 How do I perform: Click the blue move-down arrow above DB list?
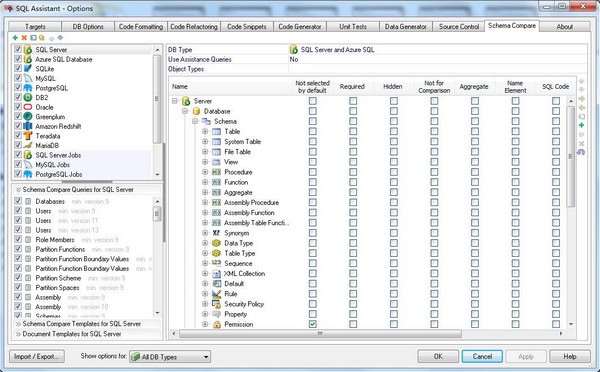[60, 38]
